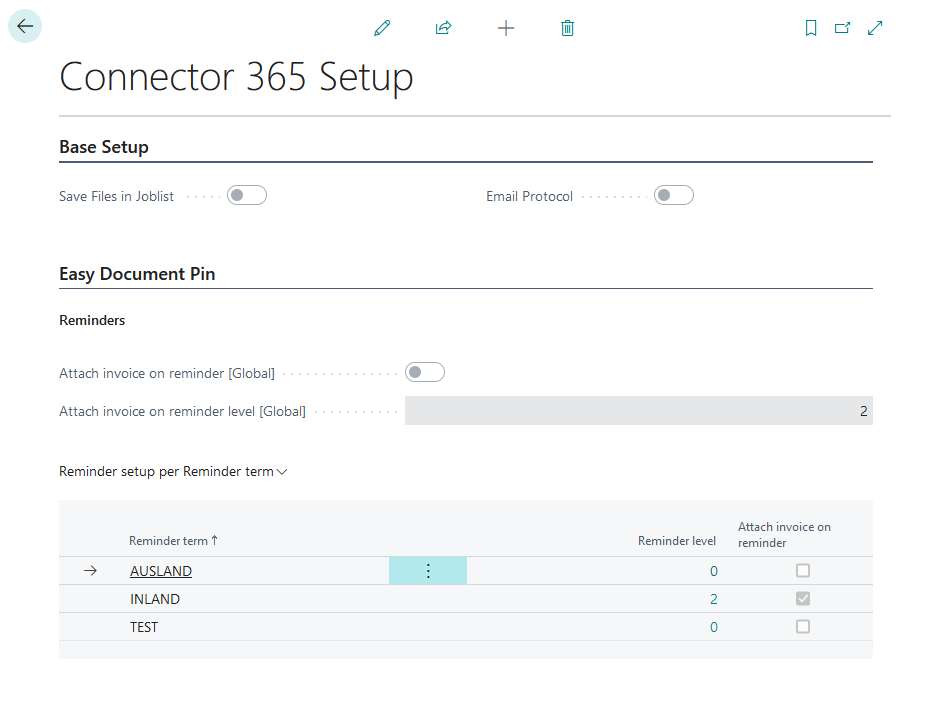Go back using the arrow button
The image size is (936, 702).
click(25, 26)
